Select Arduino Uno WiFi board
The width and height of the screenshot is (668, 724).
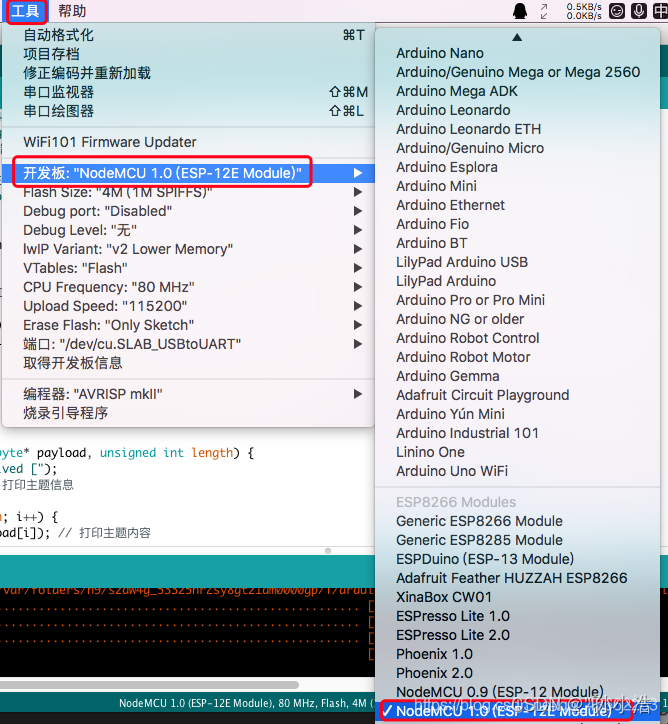(x=518, y=471)
